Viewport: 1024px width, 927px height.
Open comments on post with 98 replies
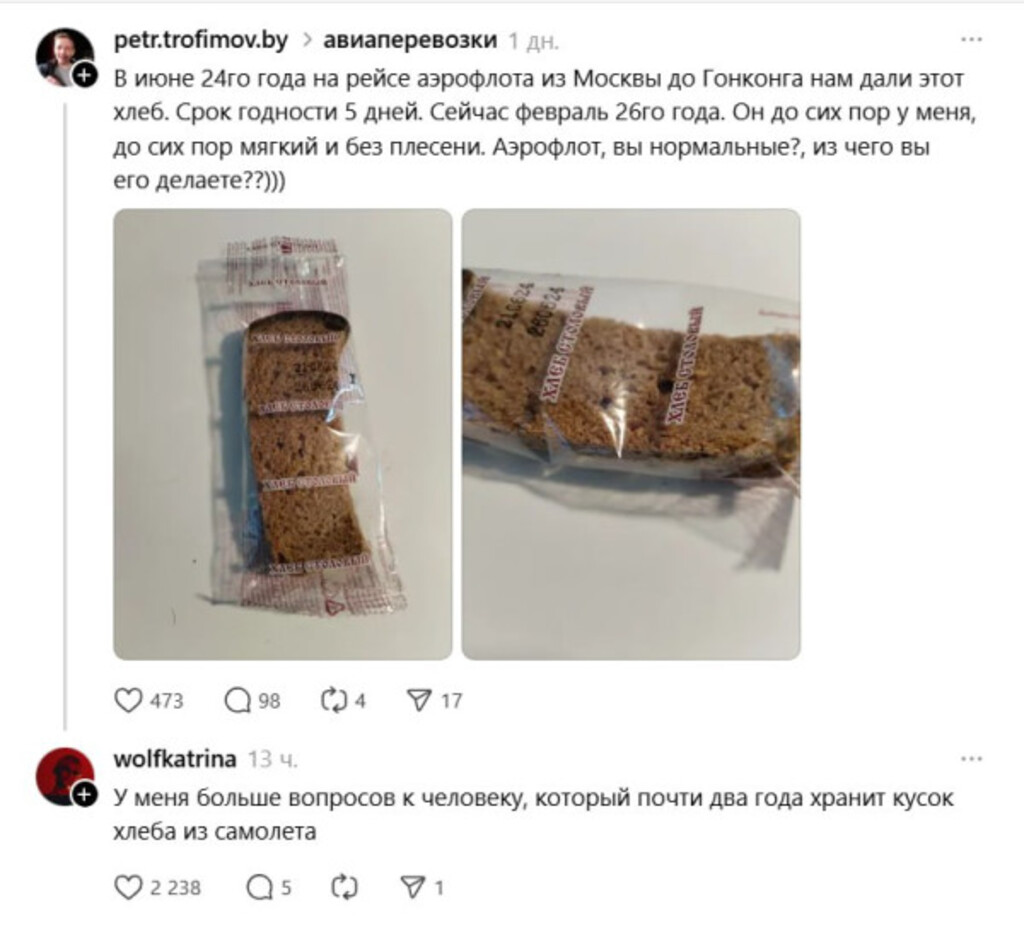pos(238,700)
